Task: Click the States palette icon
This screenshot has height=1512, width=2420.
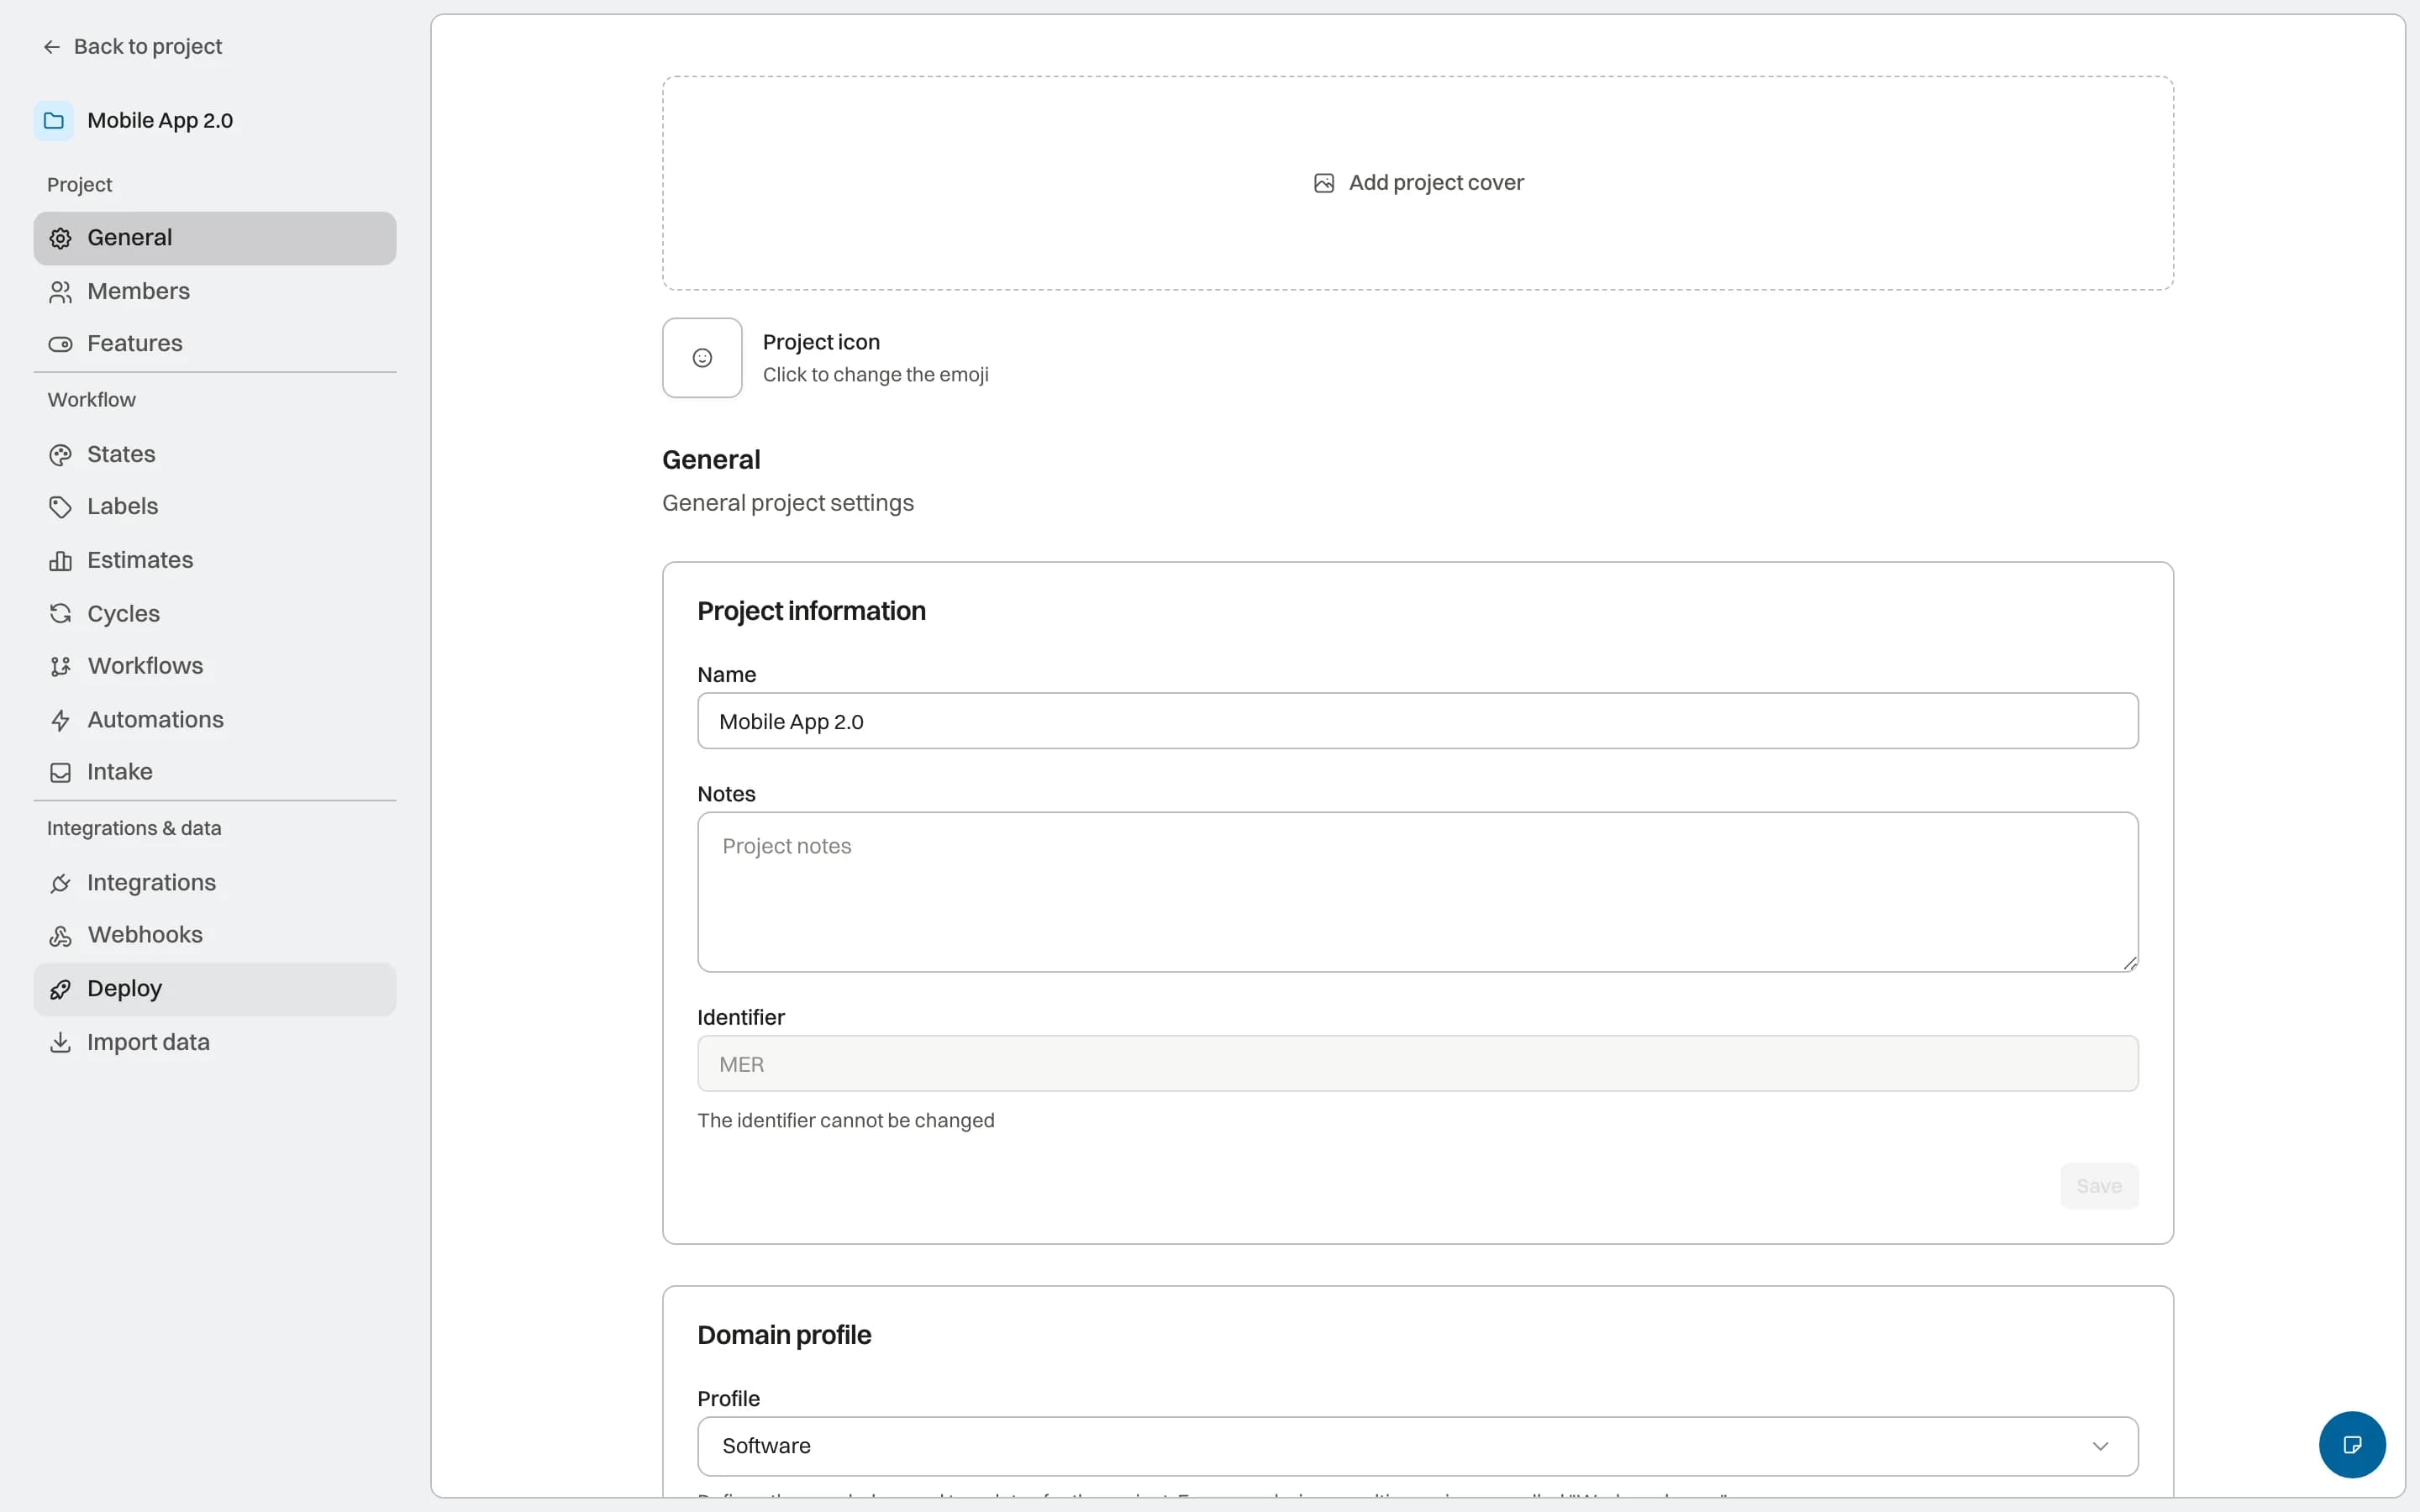Action: coord(61,455)
